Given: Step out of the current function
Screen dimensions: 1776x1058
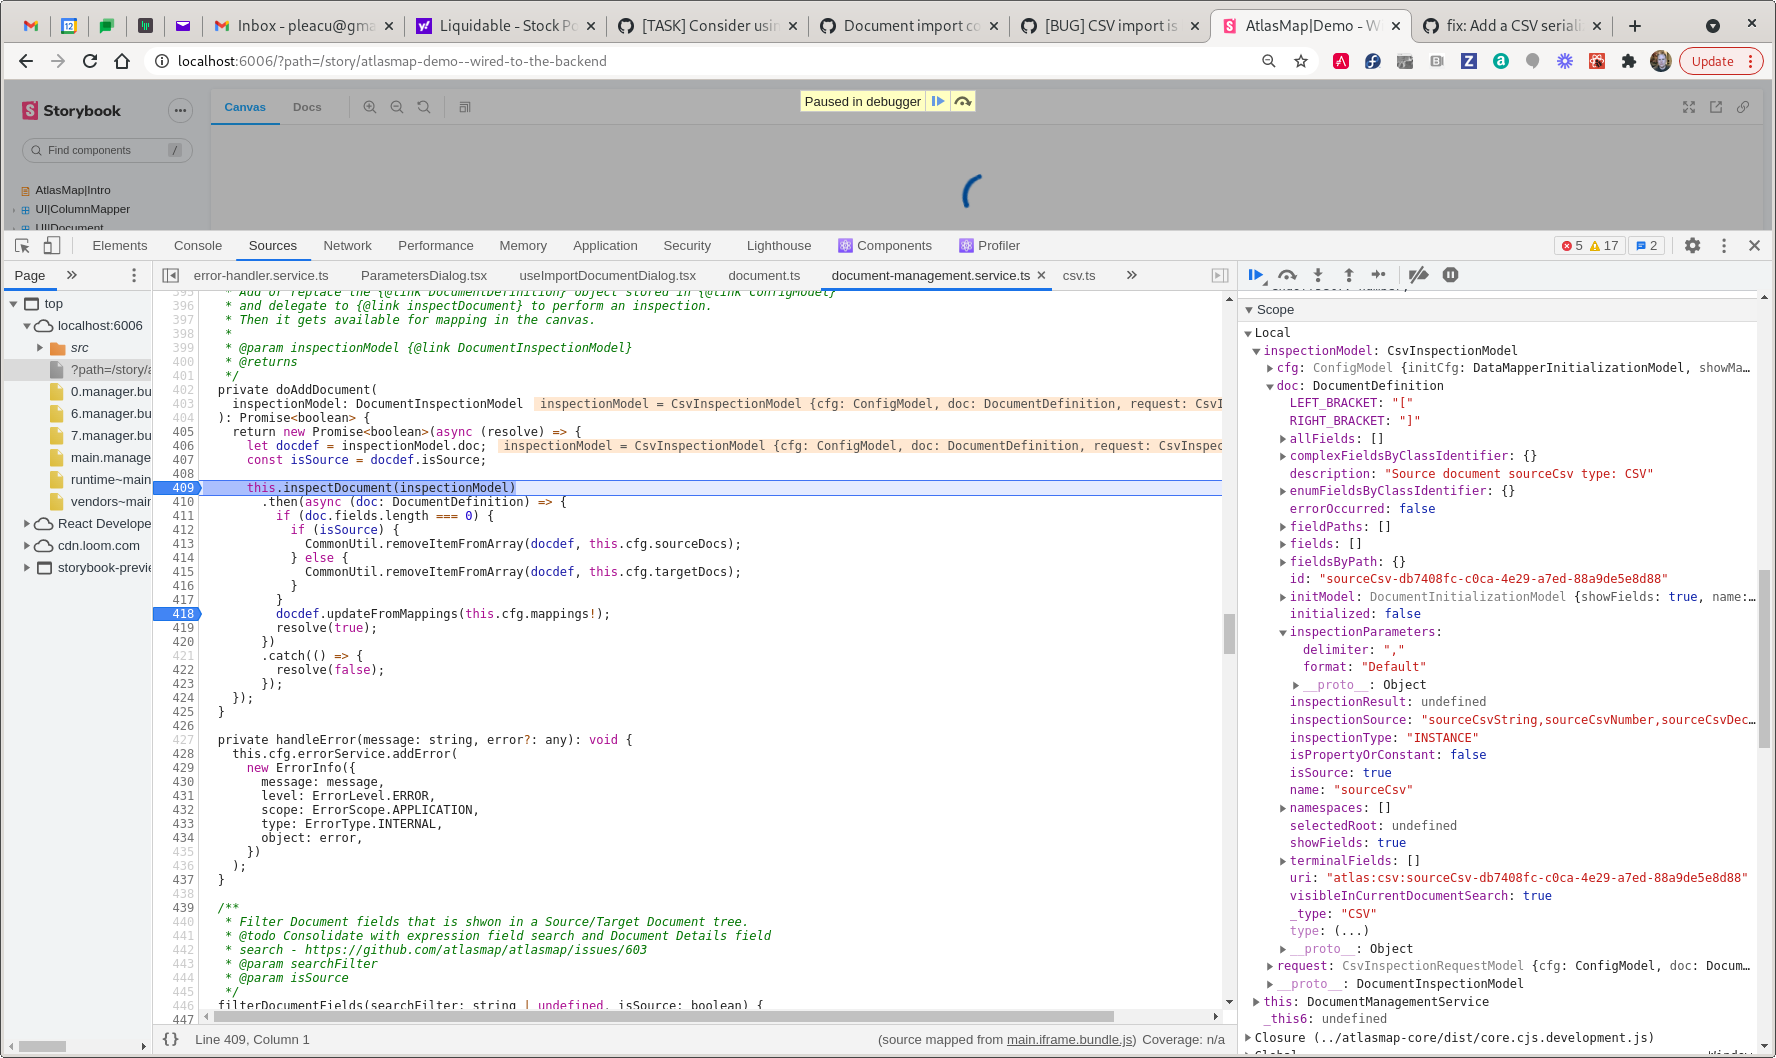Looking at the screenshot, I should pos(1349,275).
